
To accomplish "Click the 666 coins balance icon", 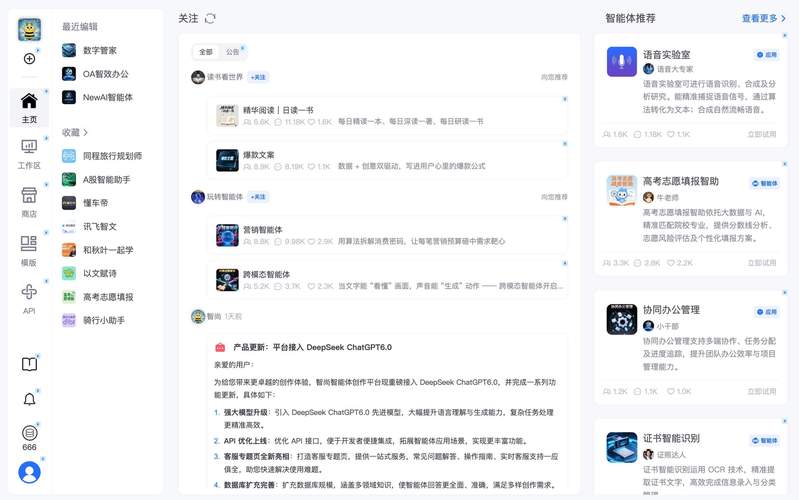I will (30, 433).
